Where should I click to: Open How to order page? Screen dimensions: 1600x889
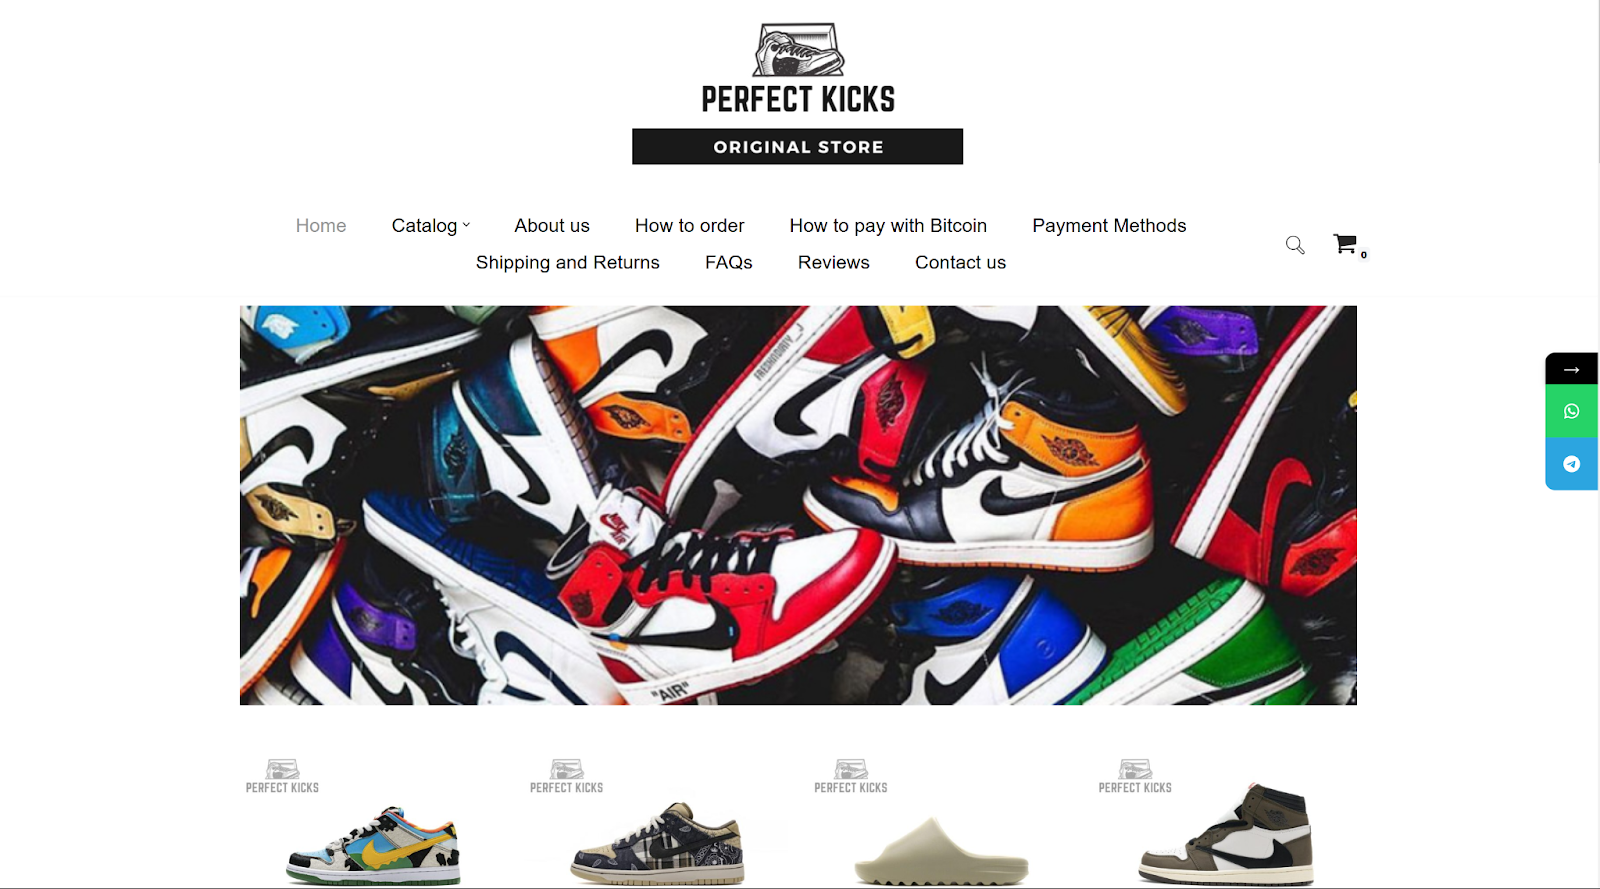(x=690, y=226)
